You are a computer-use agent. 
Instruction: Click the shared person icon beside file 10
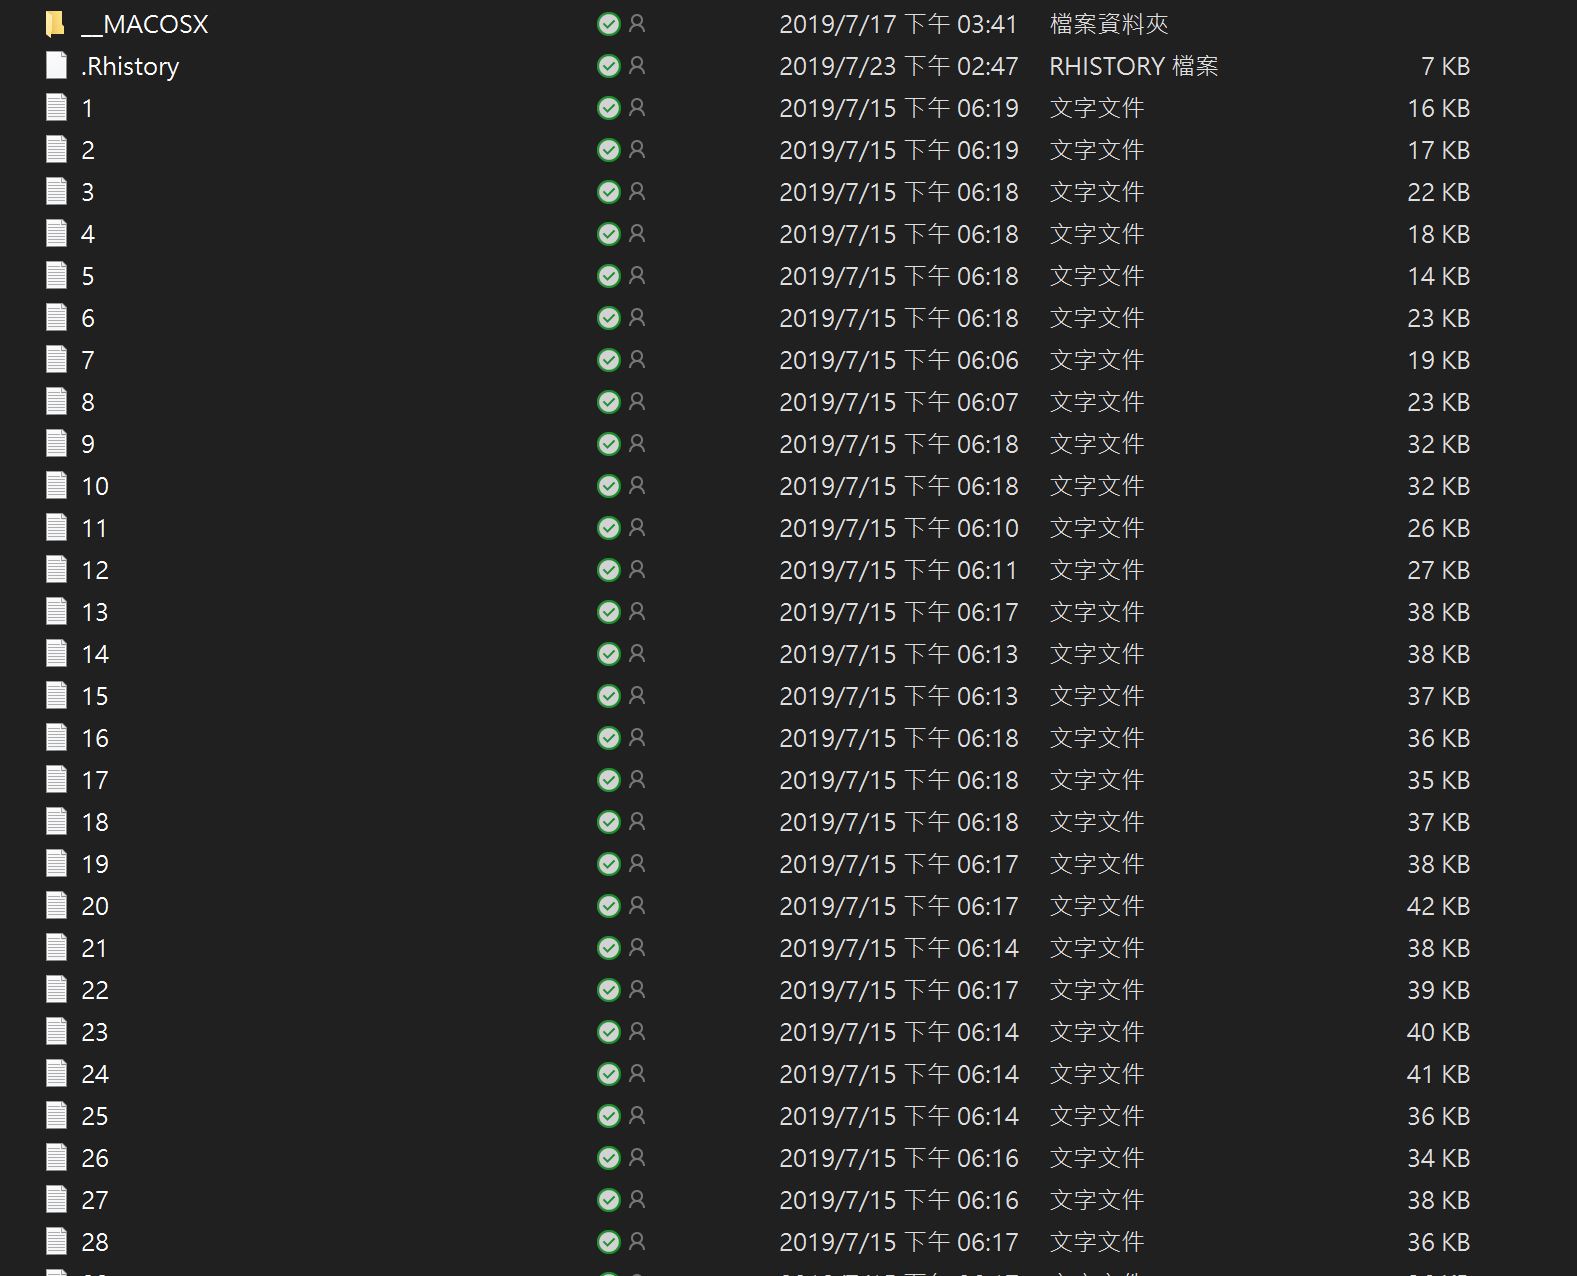(x=637, y=486)
